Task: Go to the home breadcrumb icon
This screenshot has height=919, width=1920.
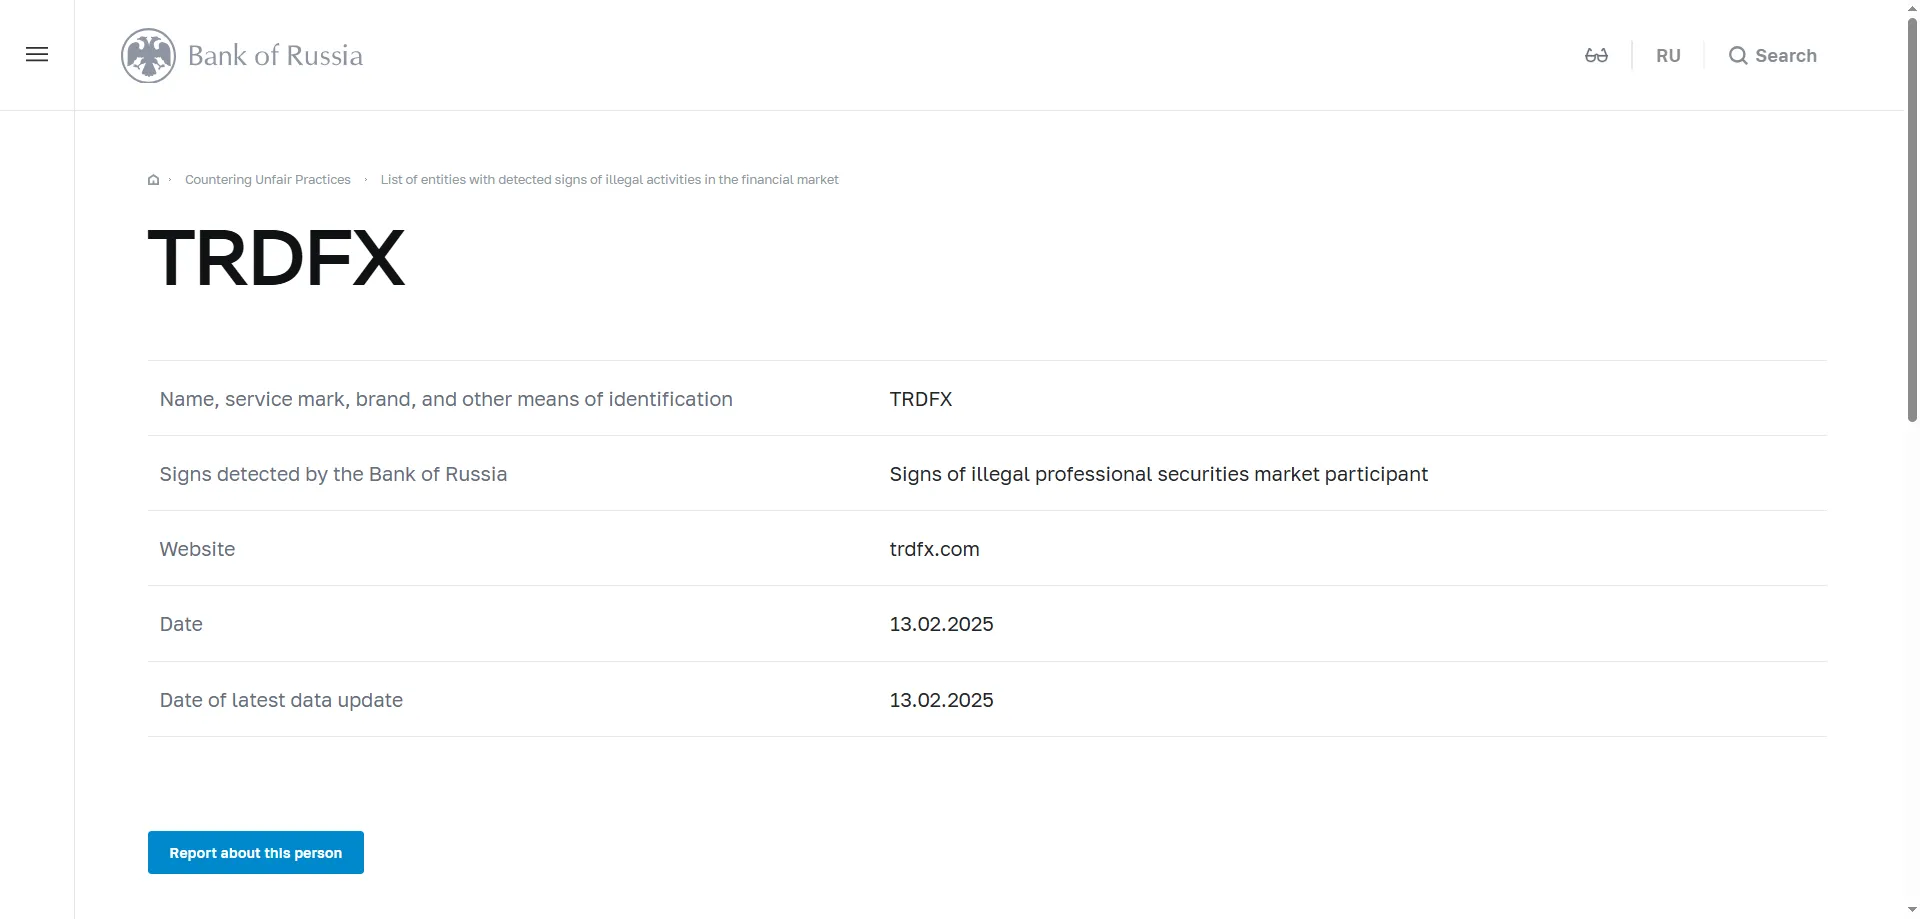Action: click(x=153, y=180)
